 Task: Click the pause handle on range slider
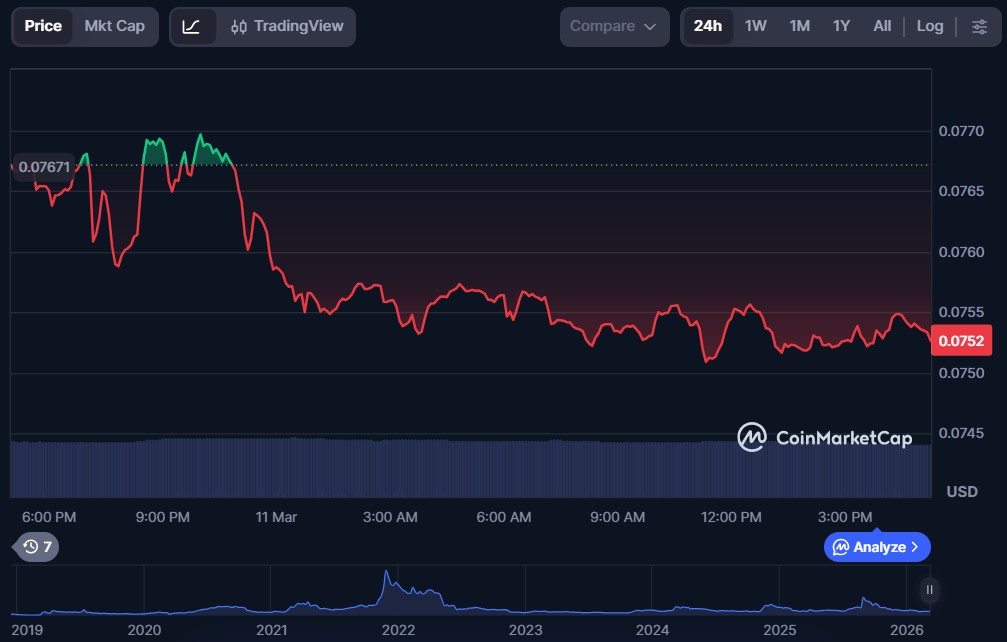[929, 589]
